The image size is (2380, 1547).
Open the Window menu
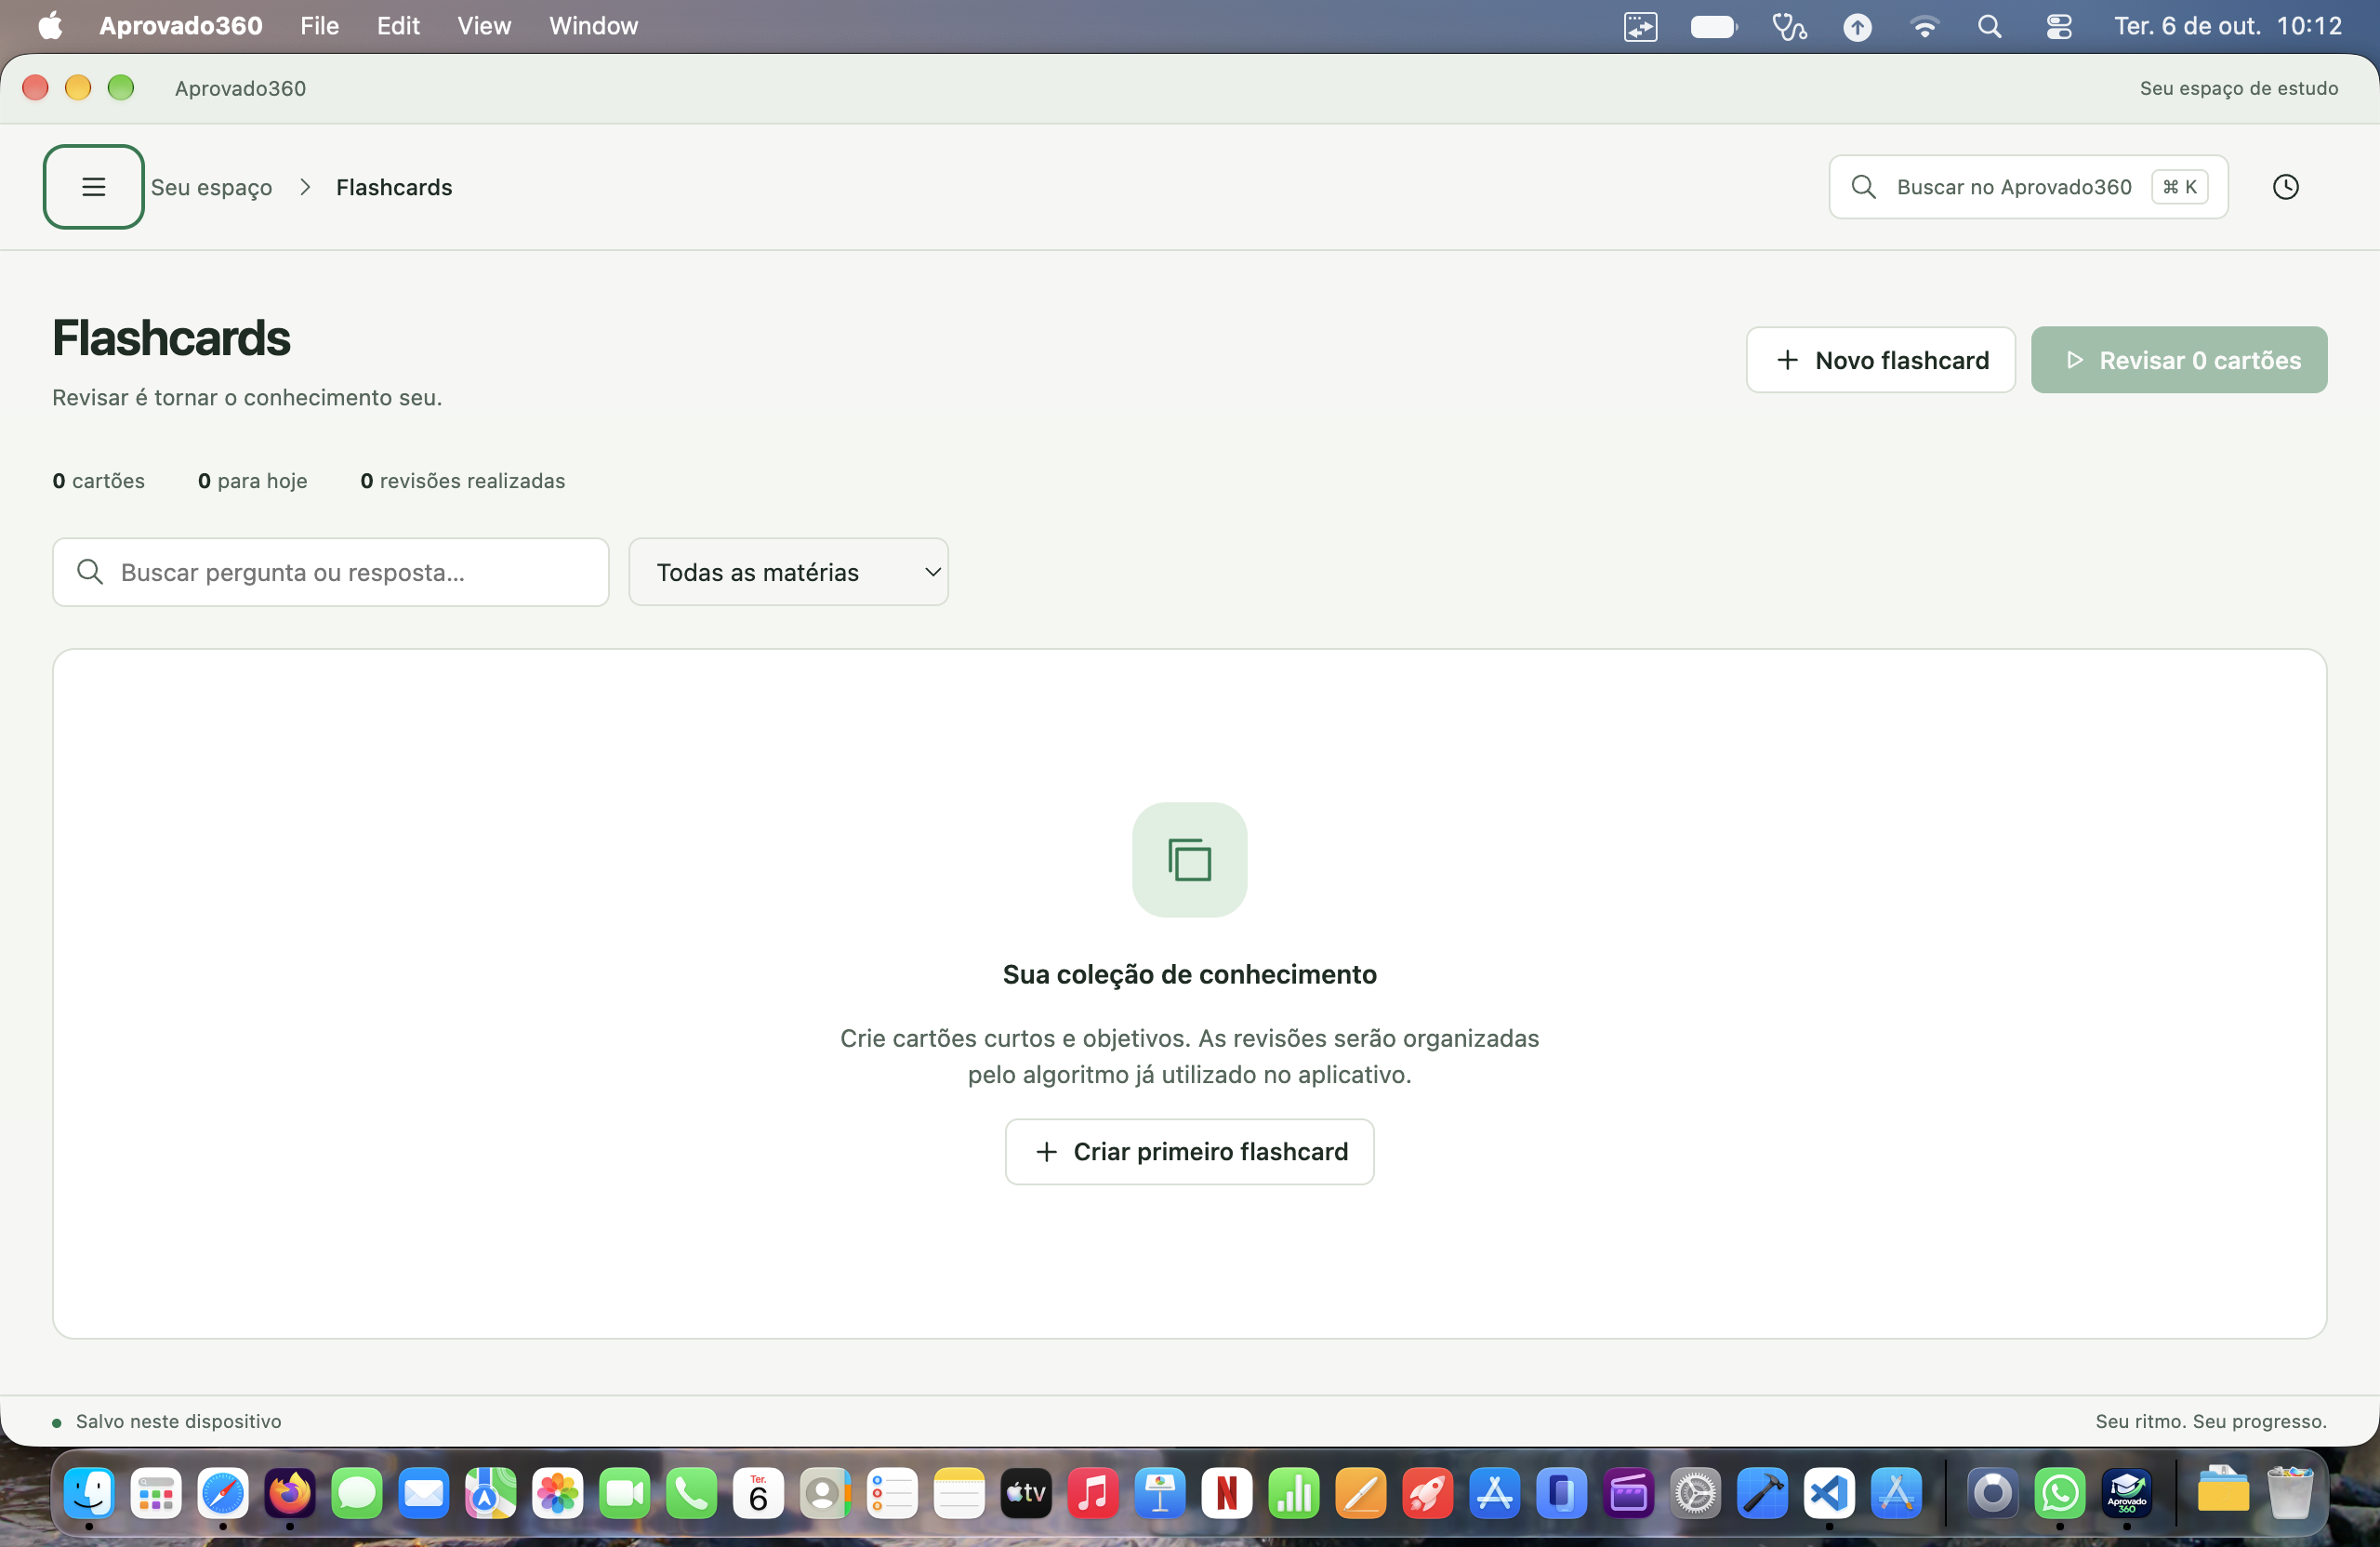(593, 26)
